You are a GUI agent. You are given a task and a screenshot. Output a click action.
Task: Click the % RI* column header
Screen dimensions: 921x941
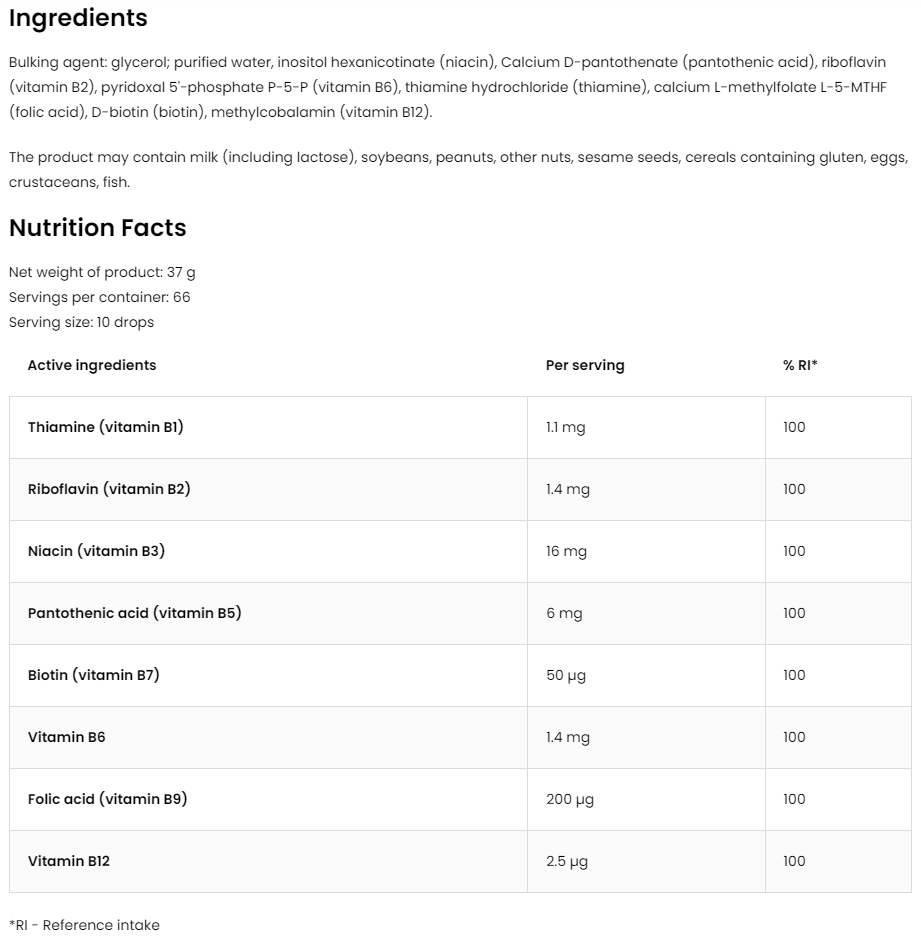click(x=800, y=365)
